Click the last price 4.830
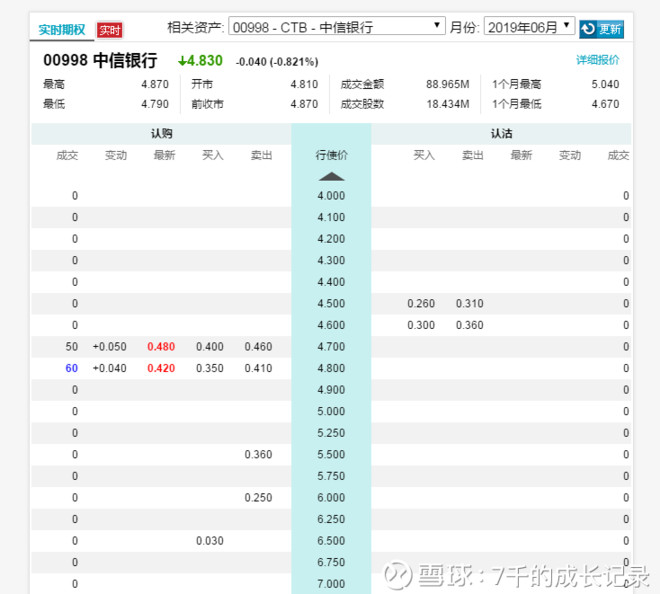 (205, 61)
